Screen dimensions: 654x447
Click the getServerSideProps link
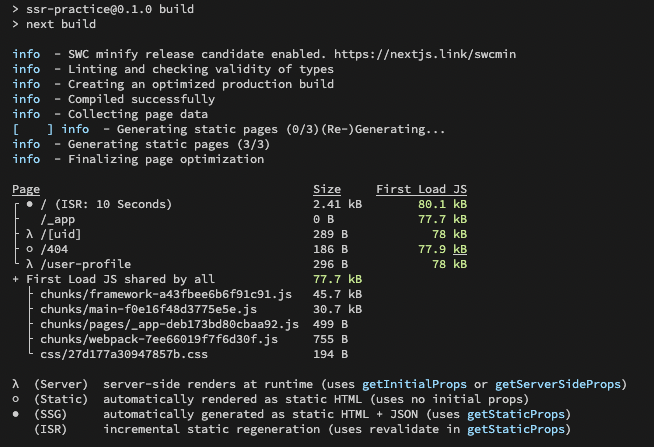(x=558, y=384)
